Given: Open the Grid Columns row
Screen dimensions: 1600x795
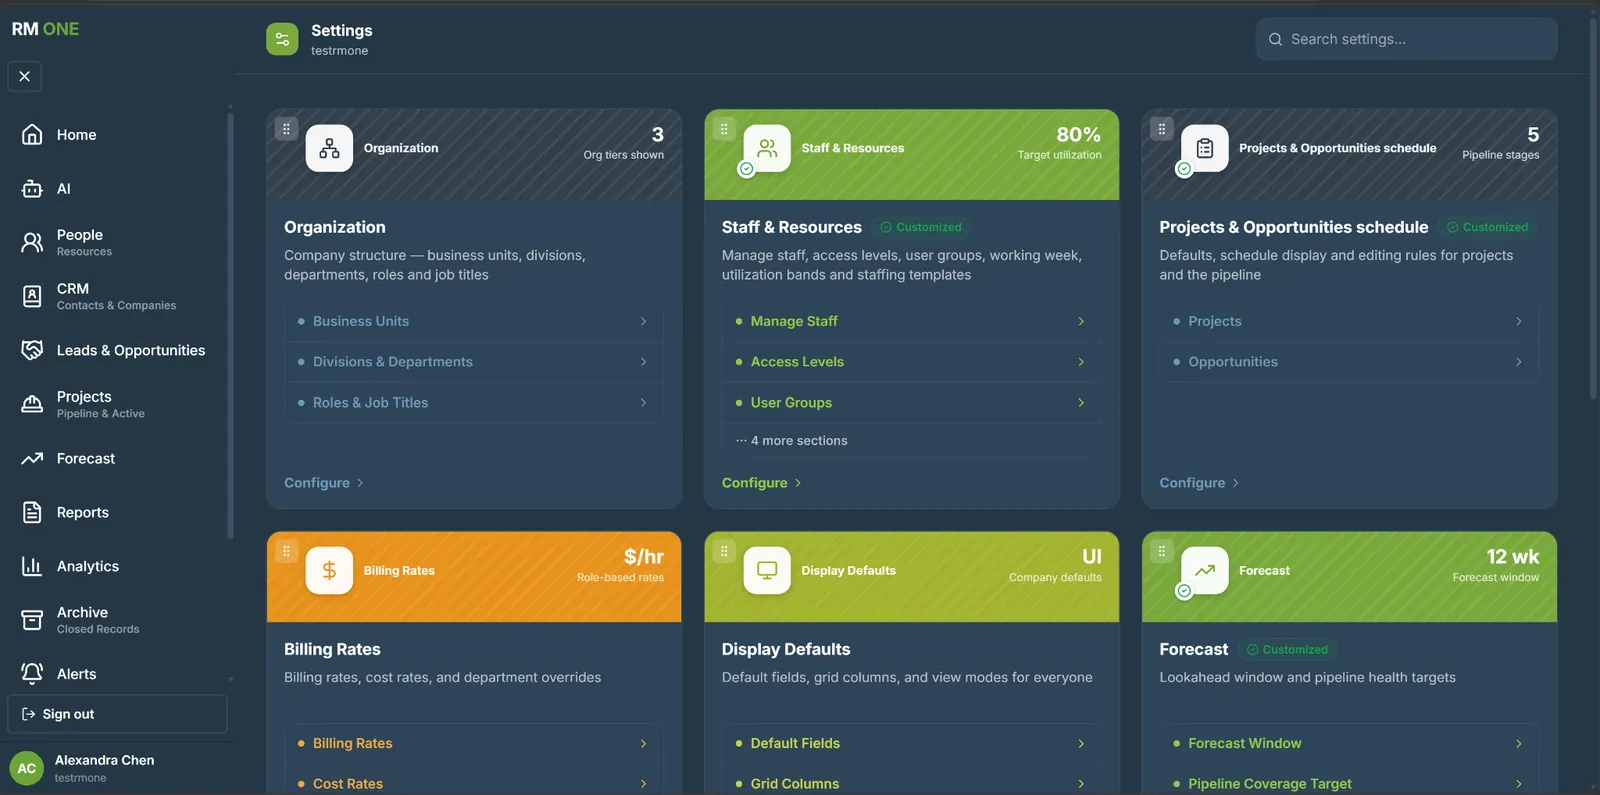Looking at the screenshot, I should coord(912,784).
